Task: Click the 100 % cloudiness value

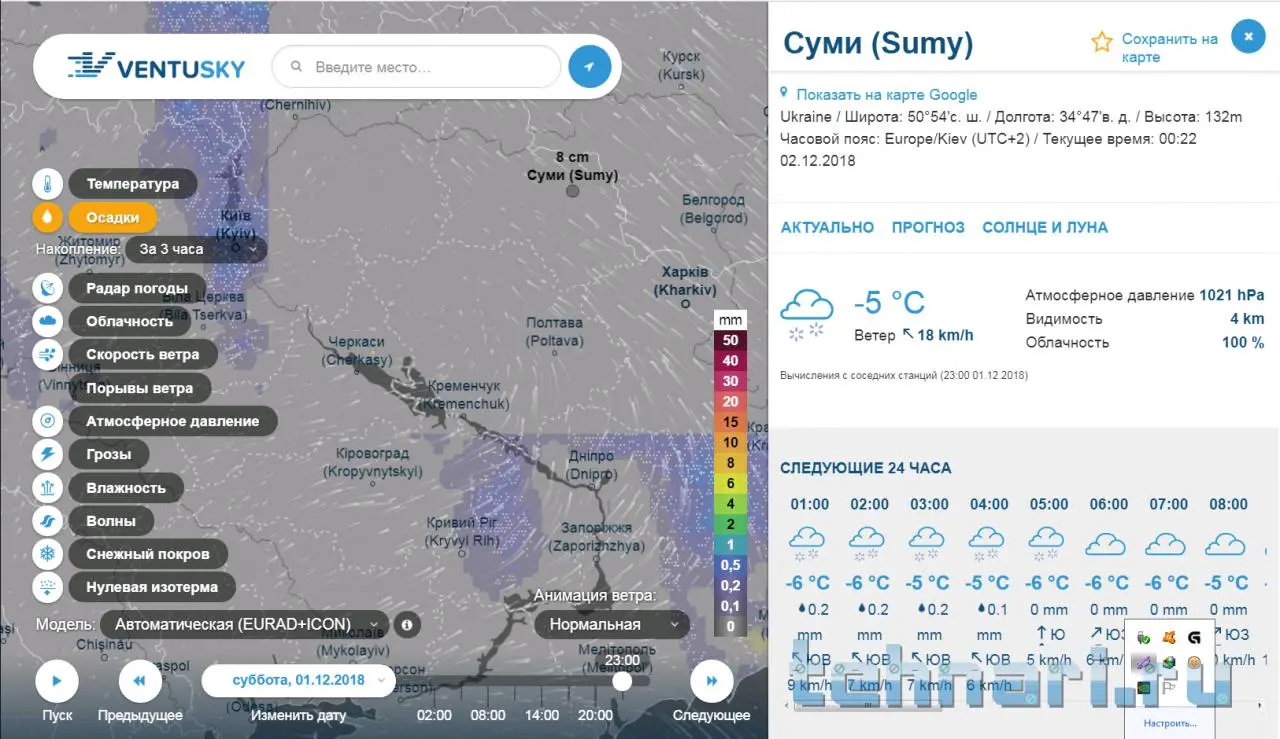Action: click(x=1242, y=342)
